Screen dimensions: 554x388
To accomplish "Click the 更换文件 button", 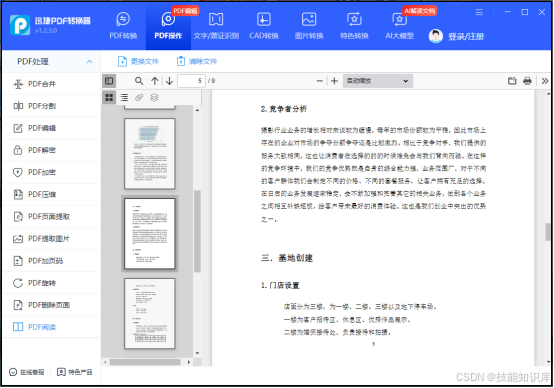I will (138, 61).
